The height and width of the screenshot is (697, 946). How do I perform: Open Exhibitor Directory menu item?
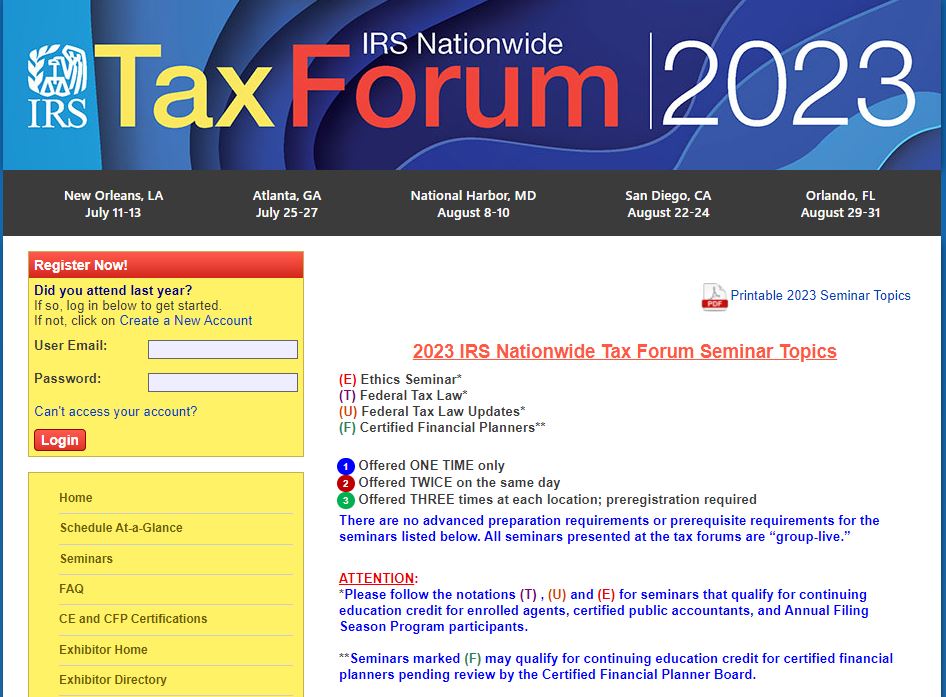tap(113, 680)
